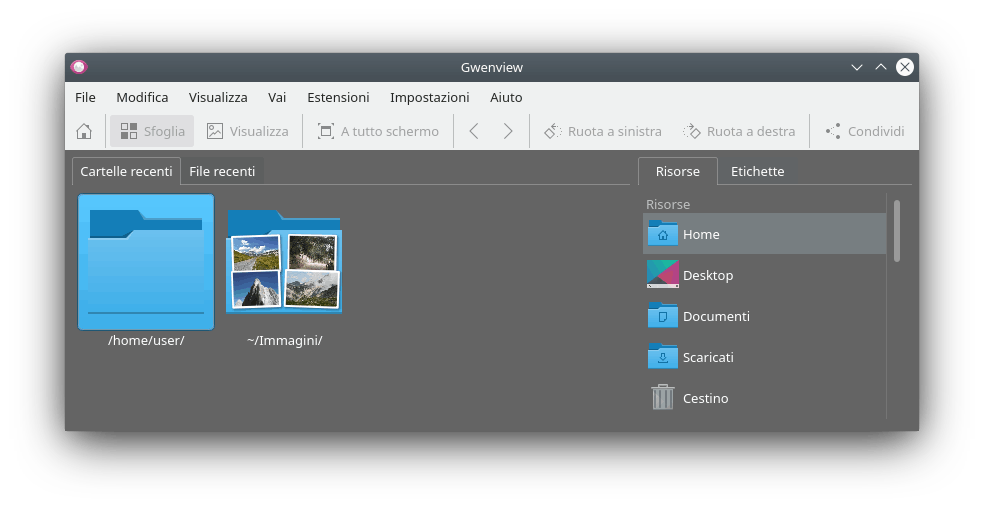Open the /home/user/ folder thumbnail
Image resolution: width=984 pixels, height=508 pixels.
click(x=146, y=262)
